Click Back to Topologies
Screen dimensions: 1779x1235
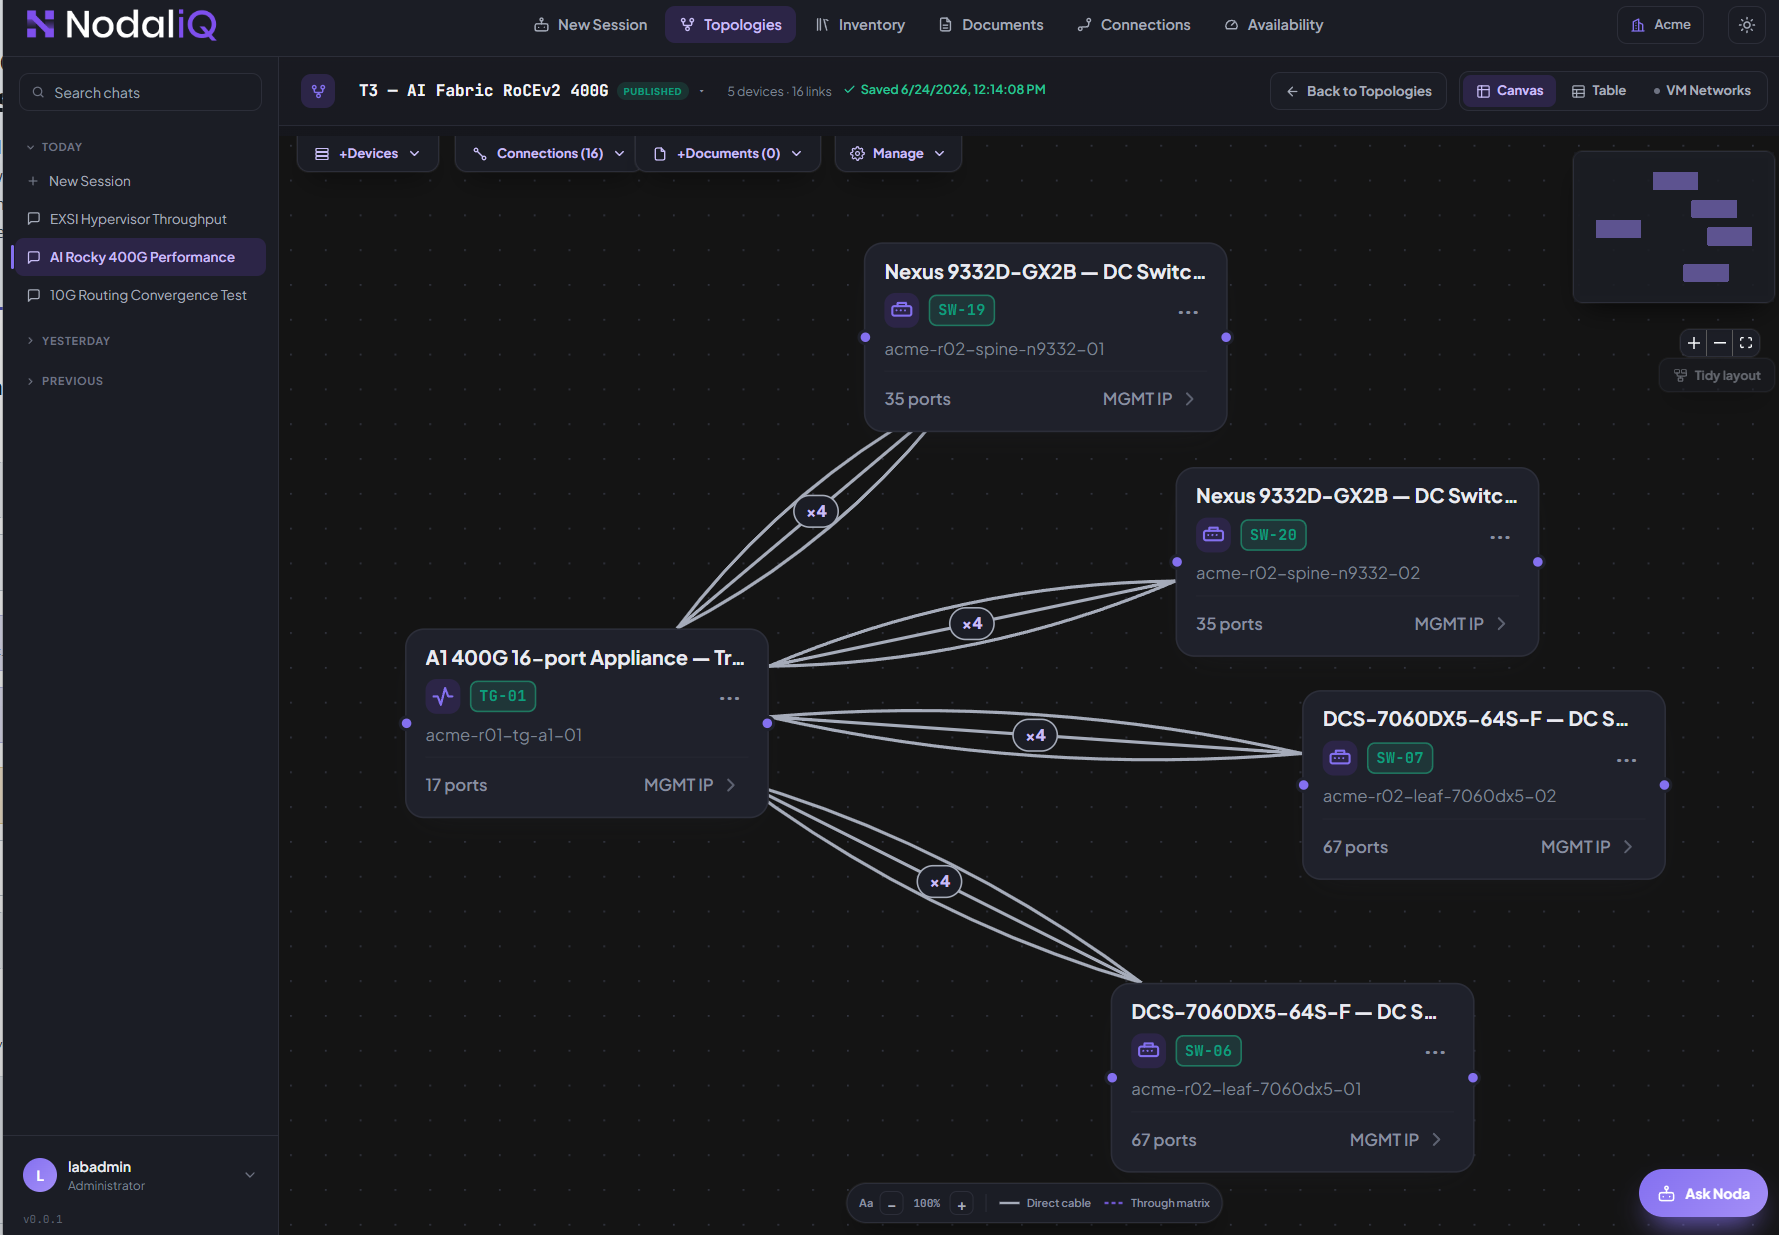pyautogui.click(x=1358, y=91)
